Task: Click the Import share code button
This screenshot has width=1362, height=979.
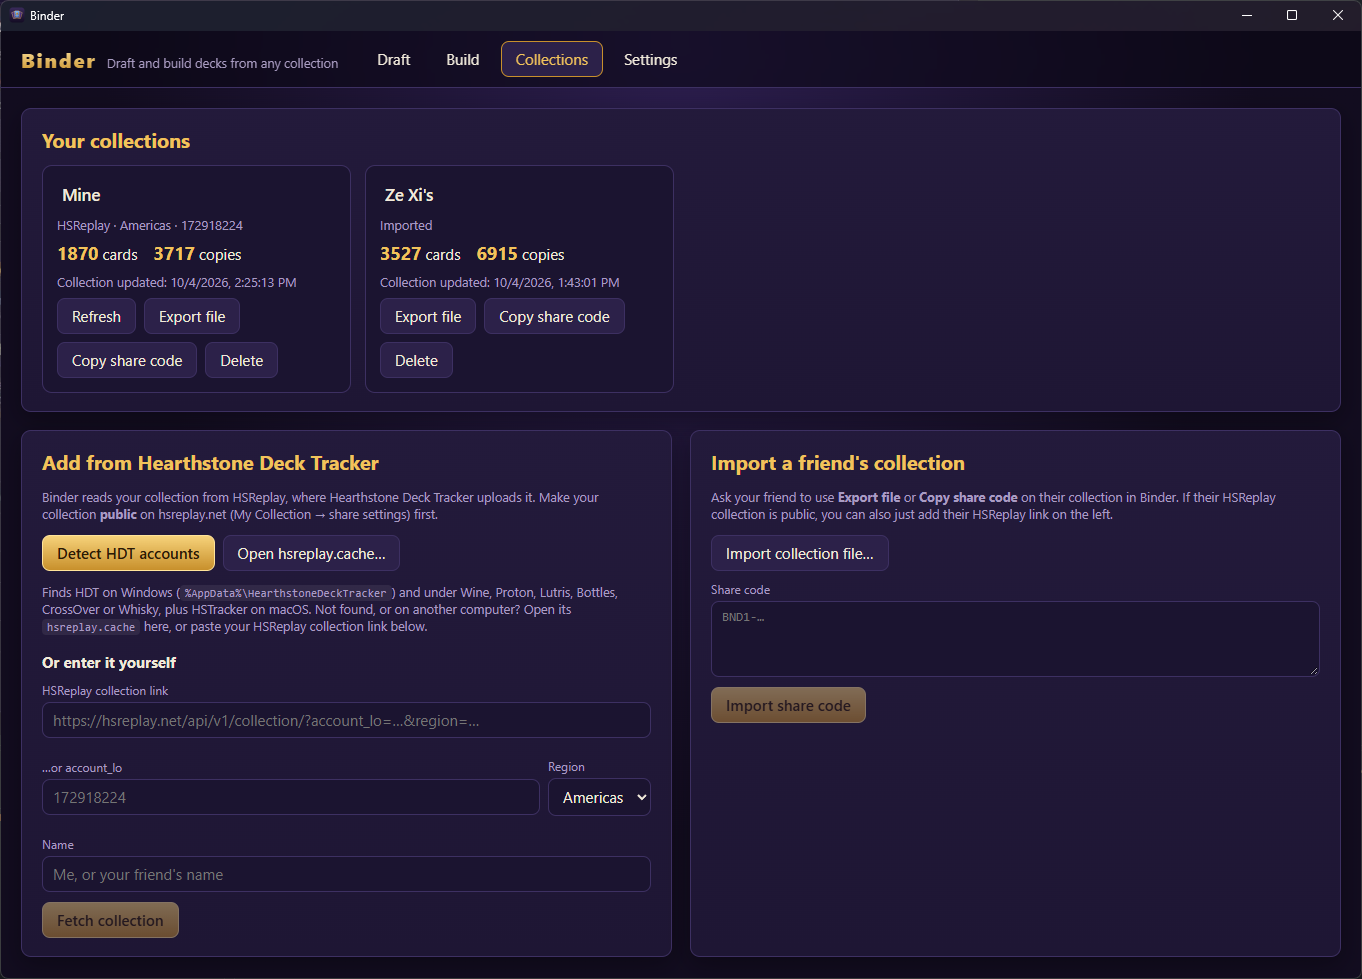Action: pos(788,705)
